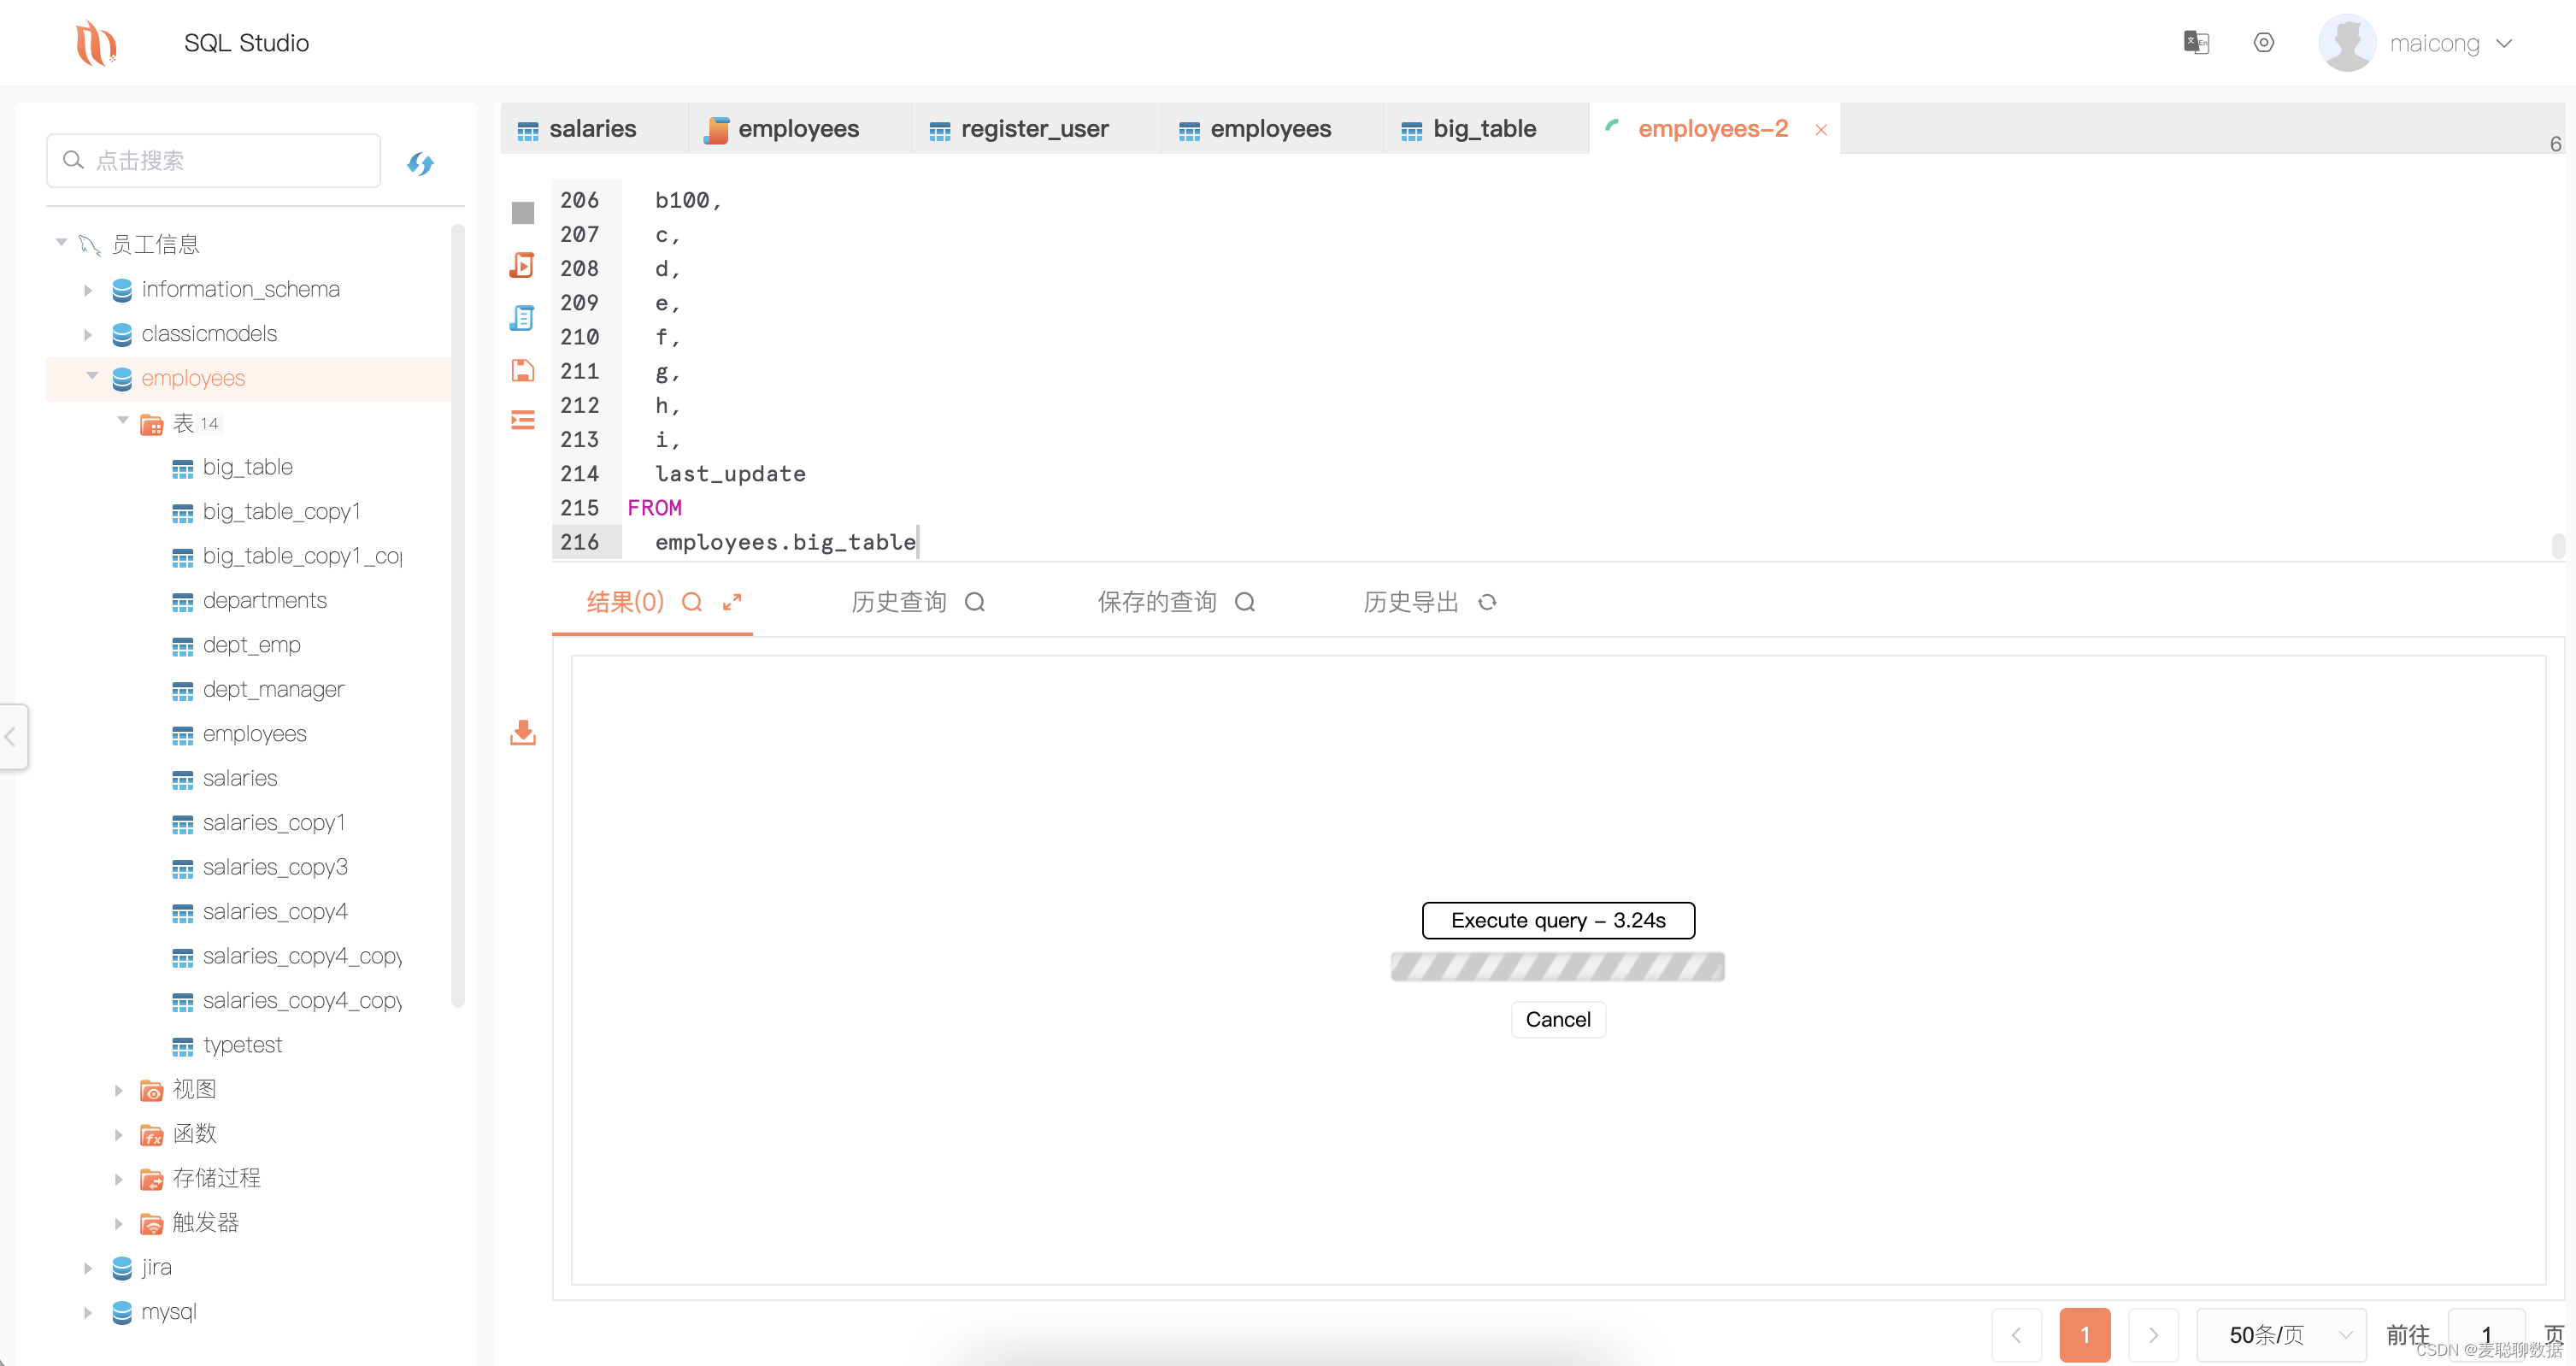Screen dimensions: 2576x1366
Task: Switch to the register_user tab
Action: 1034,129
